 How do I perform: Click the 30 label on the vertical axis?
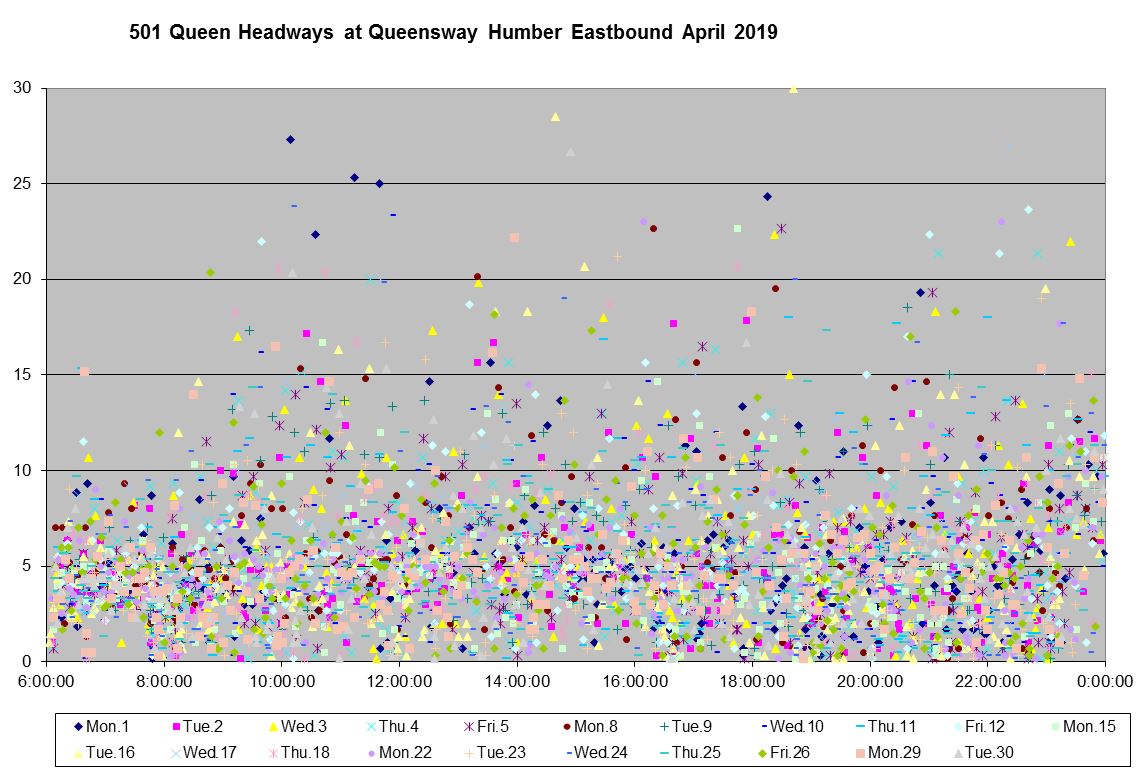[x=22, y=88]
